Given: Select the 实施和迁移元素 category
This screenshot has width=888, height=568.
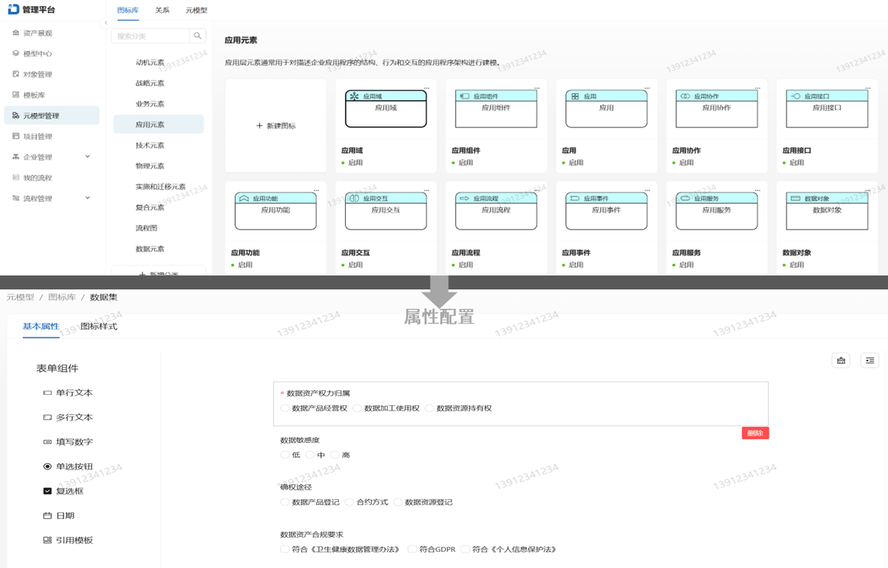Looking at the screenshot, I should [x=159, y=186].
